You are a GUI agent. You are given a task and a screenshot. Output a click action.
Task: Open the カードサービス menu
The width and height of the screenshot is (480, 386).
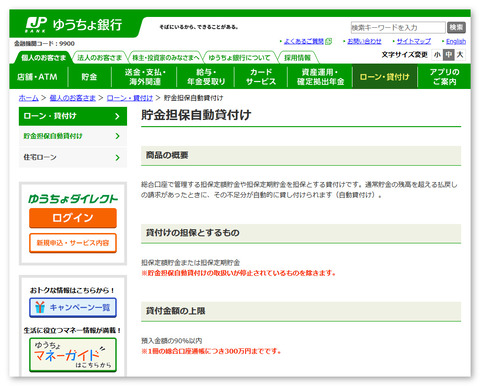pos(261,77)
